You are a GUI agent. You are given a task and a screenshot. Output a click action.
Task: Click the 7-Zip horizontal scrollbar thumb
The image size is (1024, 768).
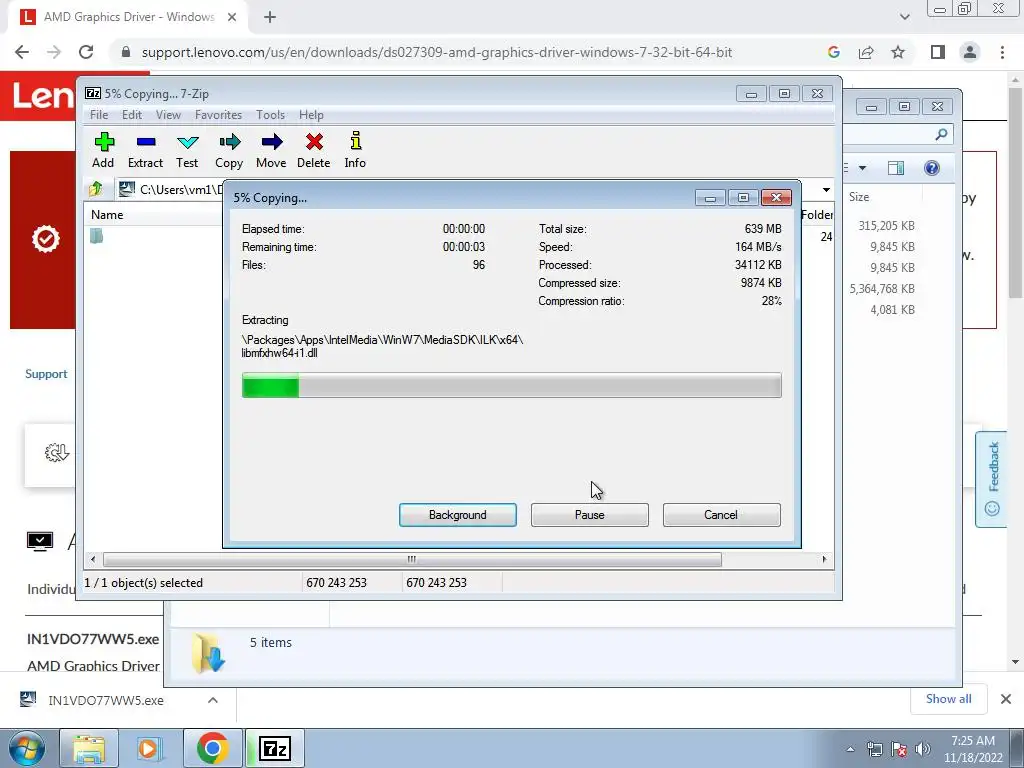coord(412,559)
